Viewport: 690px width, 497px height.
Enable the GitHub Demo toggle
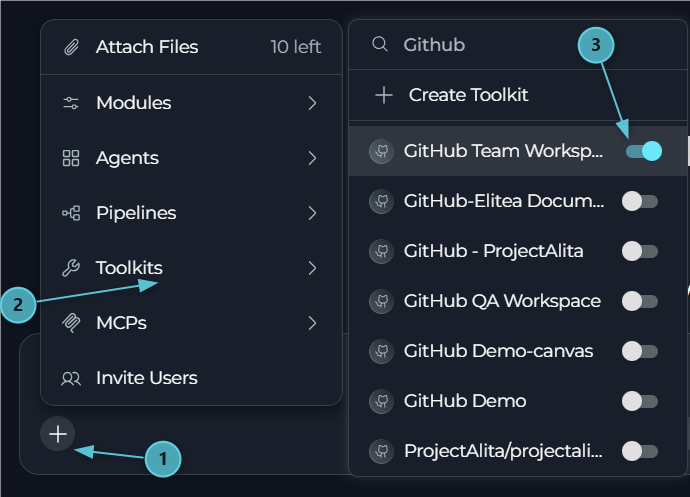640,401
